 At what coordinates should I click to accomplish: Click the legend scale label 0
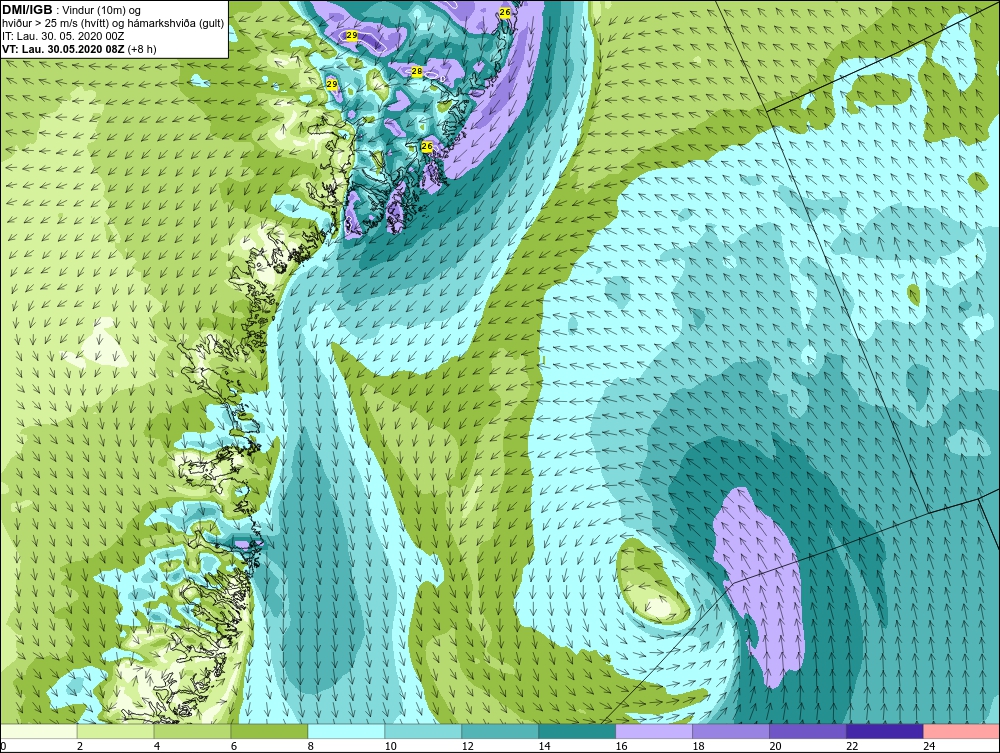tap(3, 746)
